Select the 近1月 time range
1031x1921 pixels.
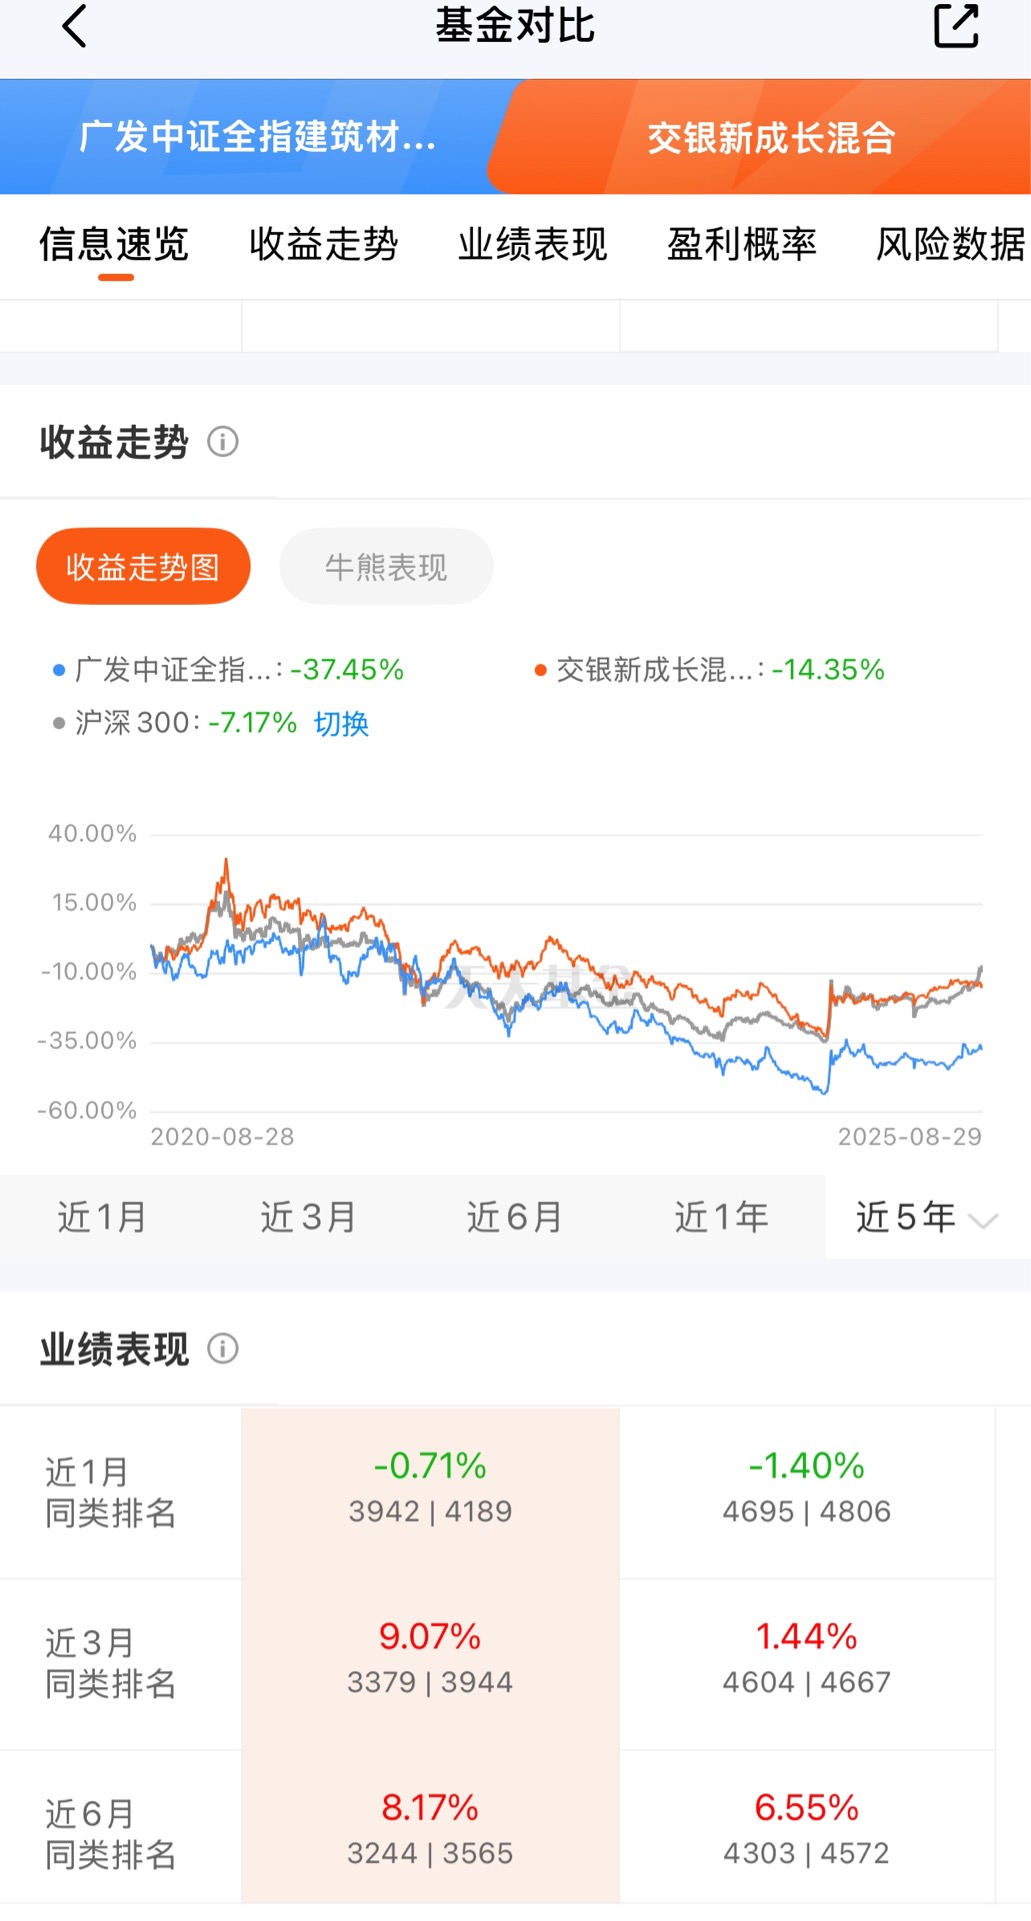(102, 1216)
